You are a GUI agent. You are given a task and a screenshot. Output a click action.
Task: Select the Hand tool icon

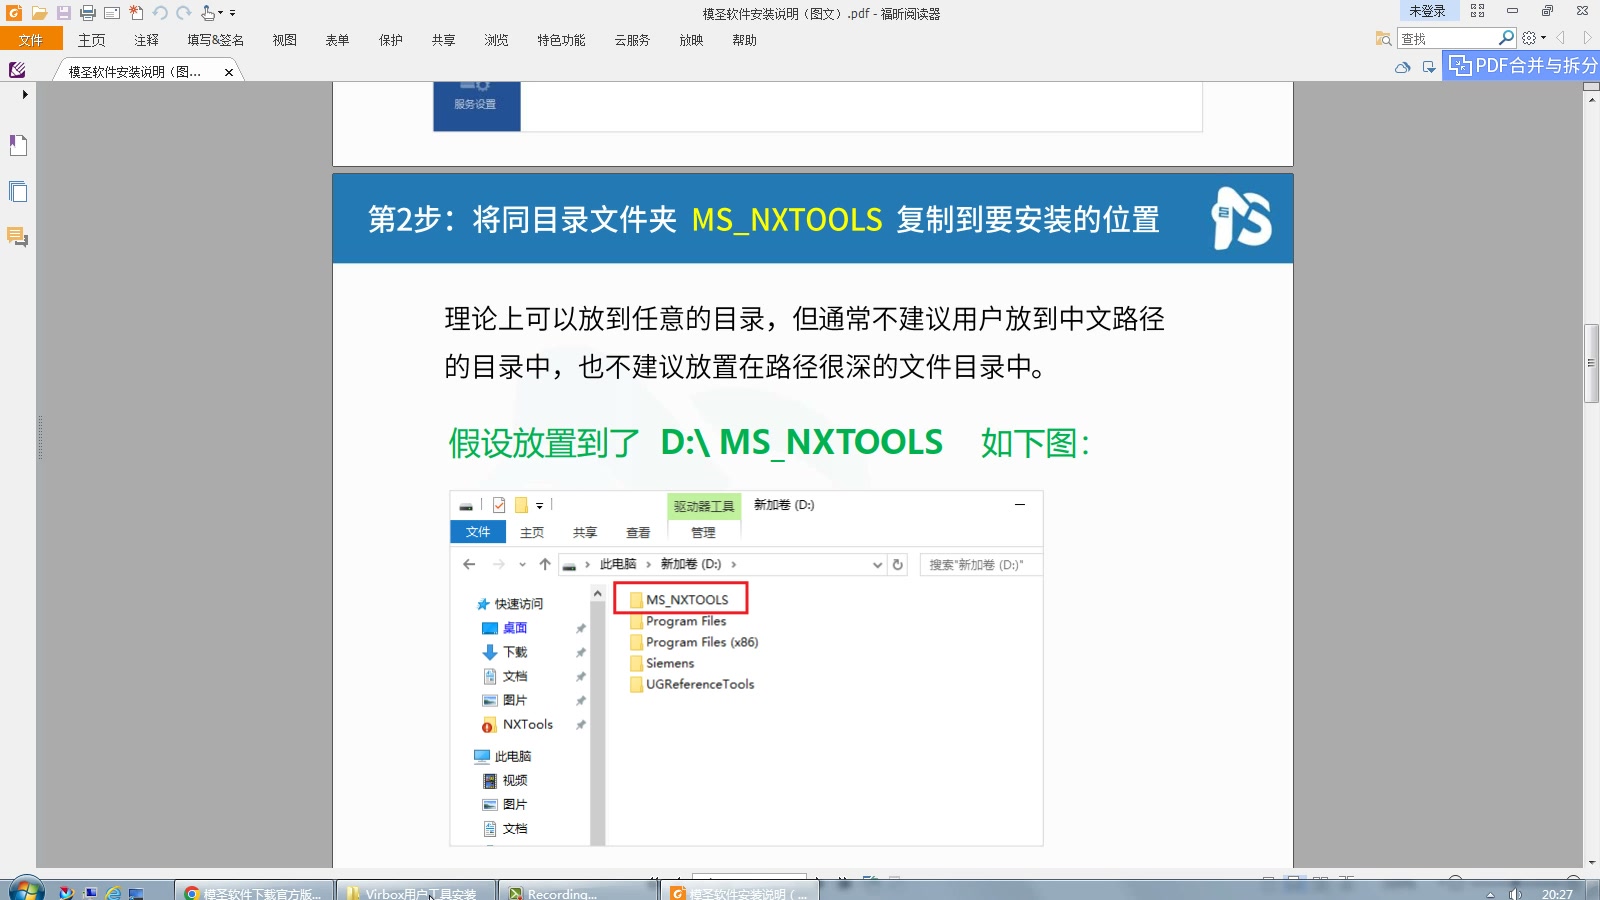207,13
